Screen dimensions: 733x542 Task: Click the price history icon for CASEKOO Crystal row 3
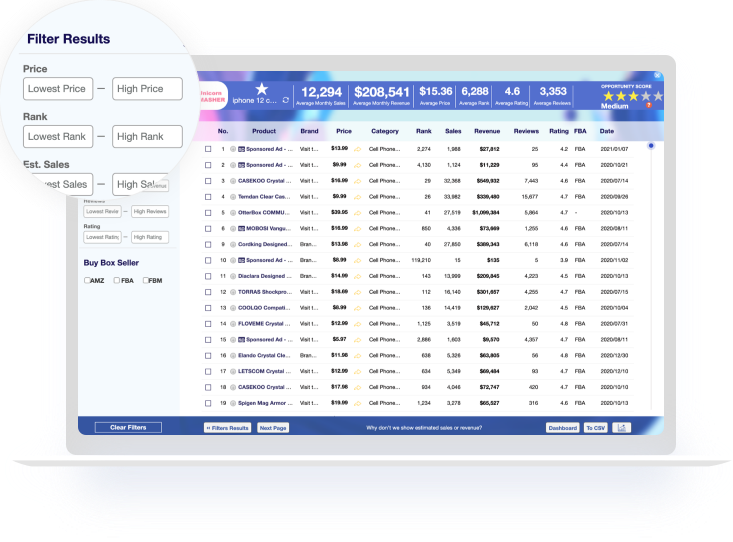coord(357,181)
